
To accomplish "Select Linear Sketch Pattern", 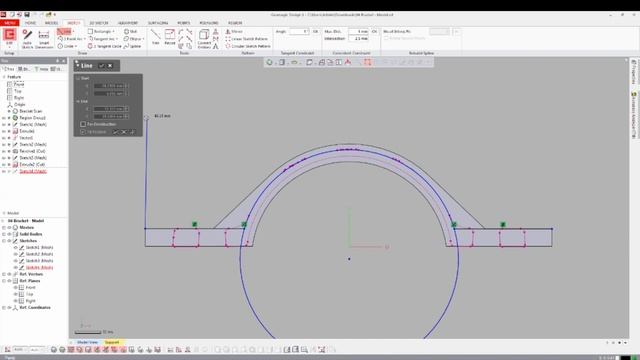I will 247,39.
